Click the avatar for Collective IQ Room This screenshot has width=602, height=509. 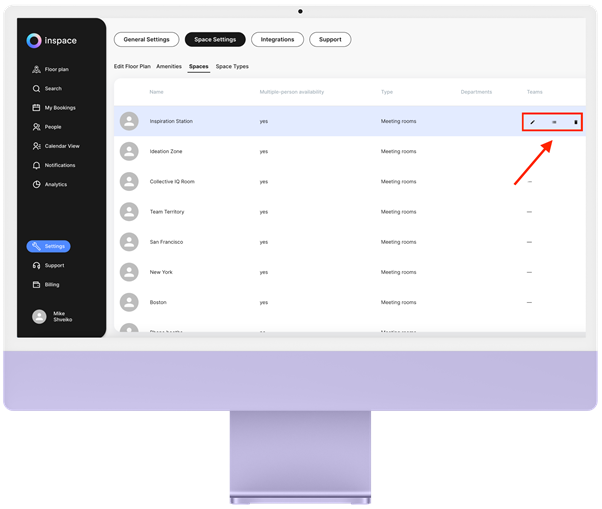coord(129,182)
